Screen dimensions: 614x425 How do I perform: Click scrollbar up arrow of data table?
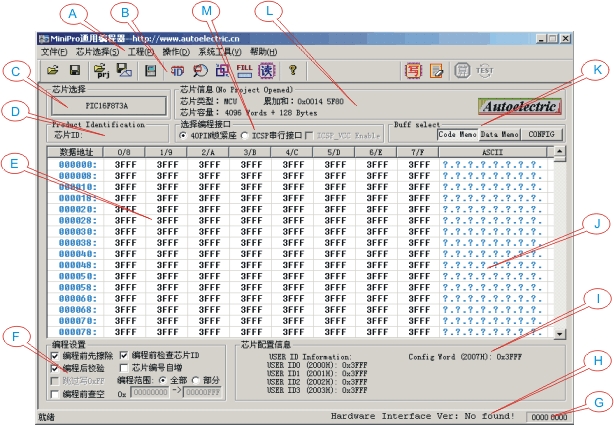(x=560, y=151)
